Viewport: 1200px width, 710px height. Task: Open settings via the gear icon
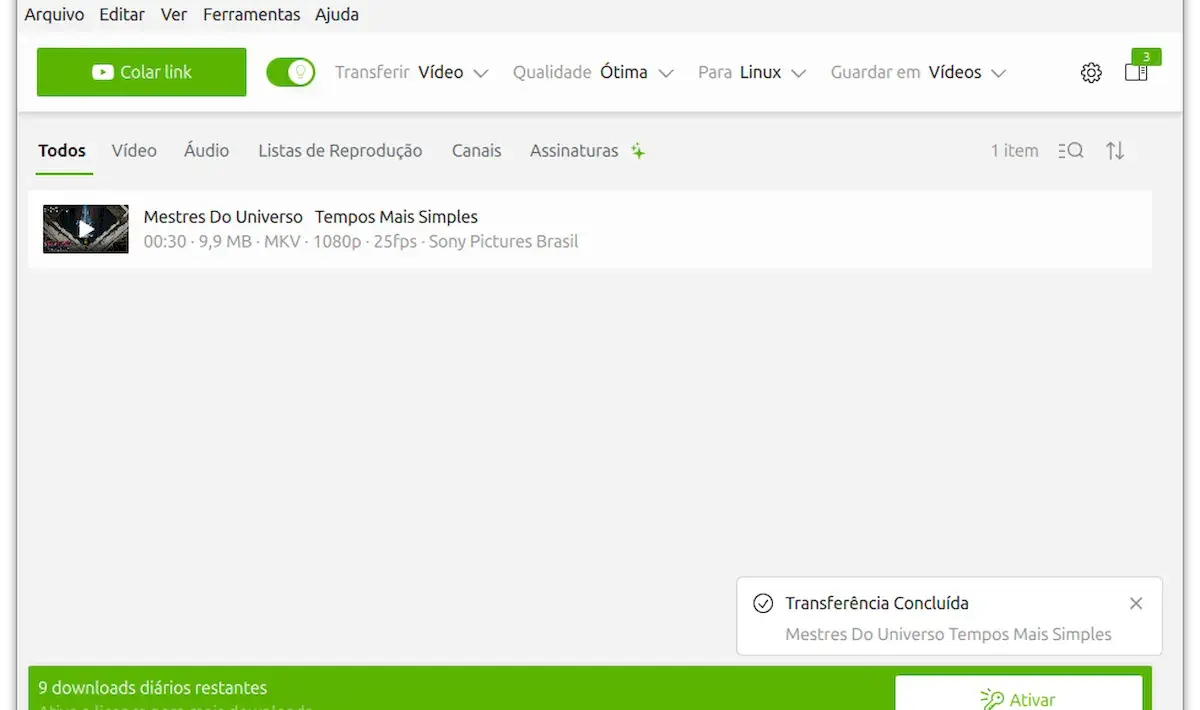[1091, 73]
